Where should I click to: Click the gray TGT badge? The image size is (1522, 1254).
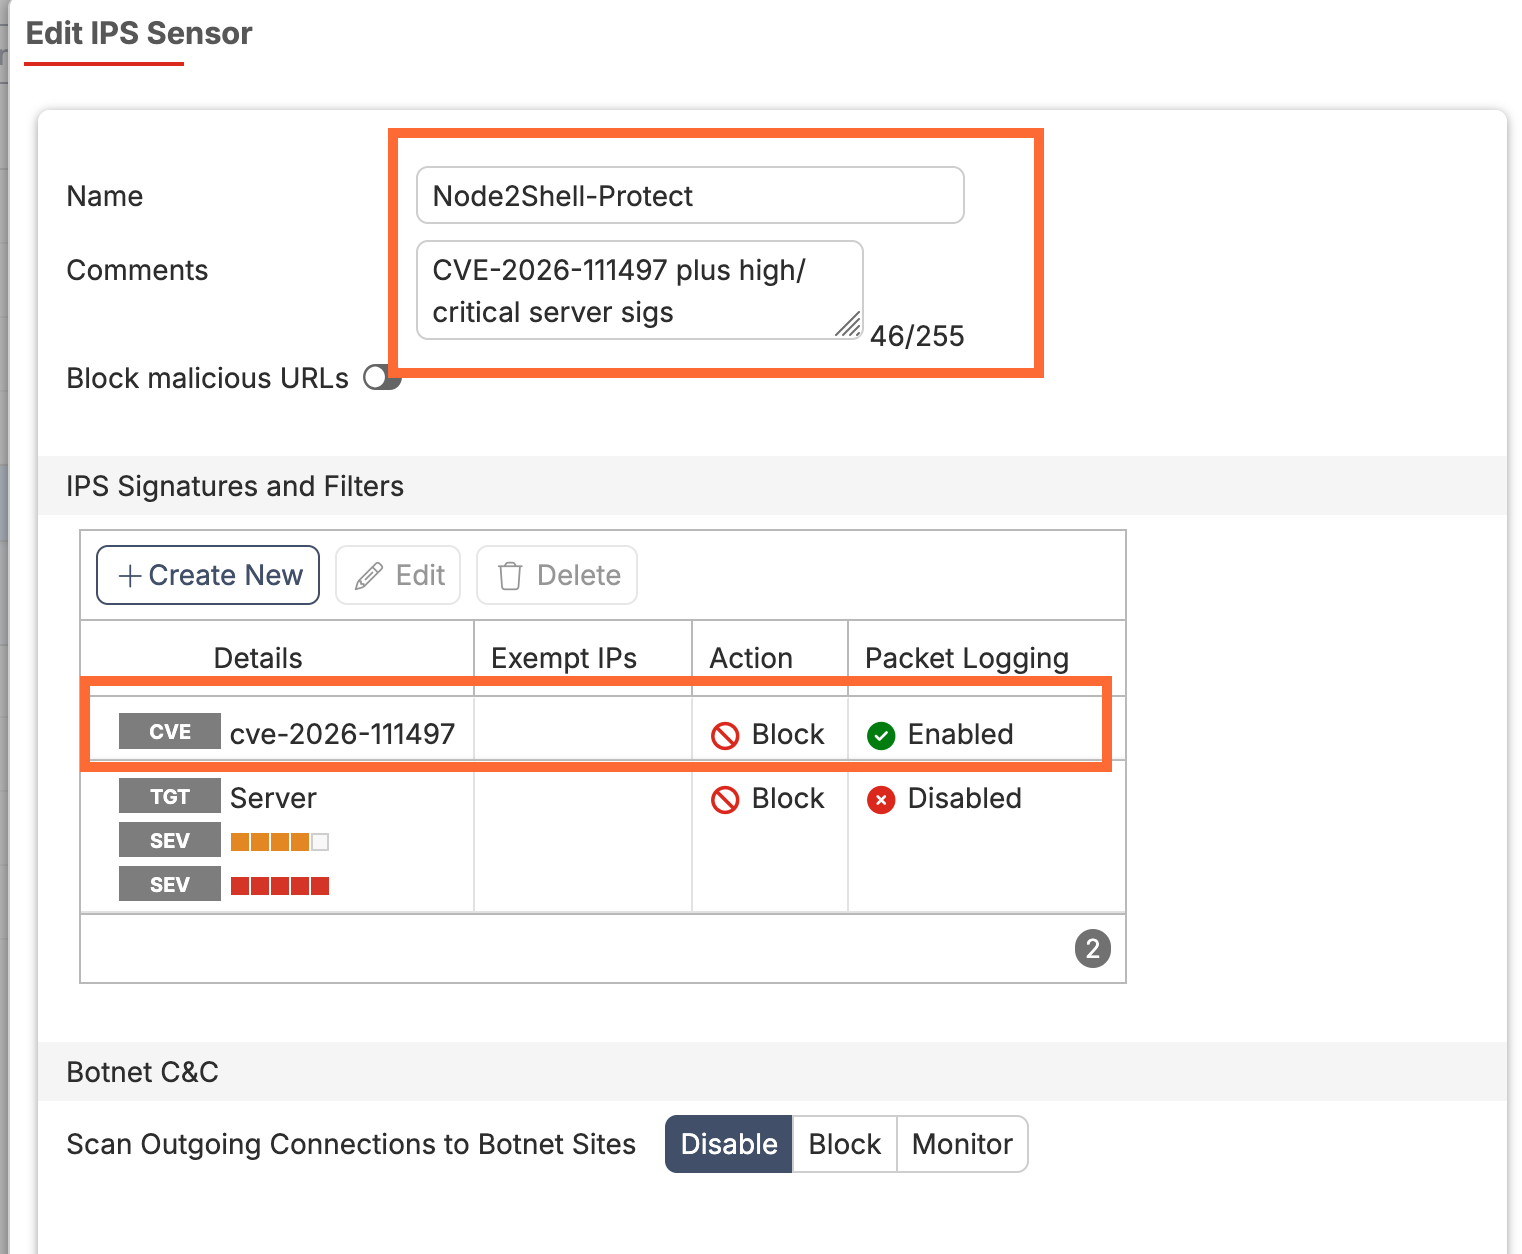170,796
